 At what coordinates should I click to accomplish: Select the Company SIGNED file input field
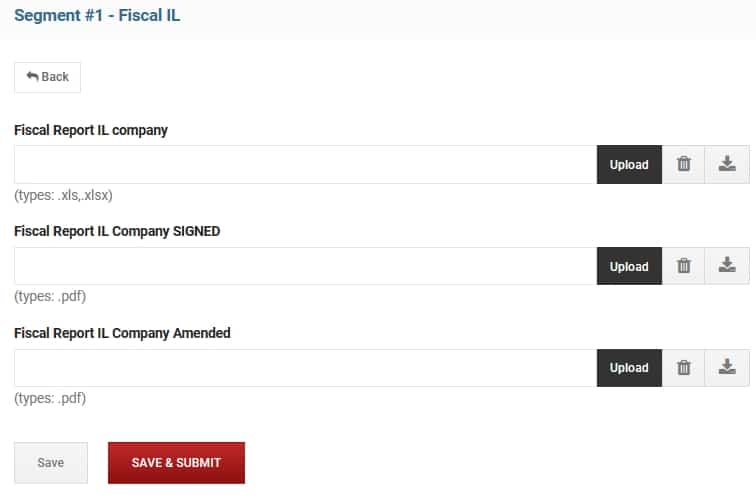click(x=306, y=266)
